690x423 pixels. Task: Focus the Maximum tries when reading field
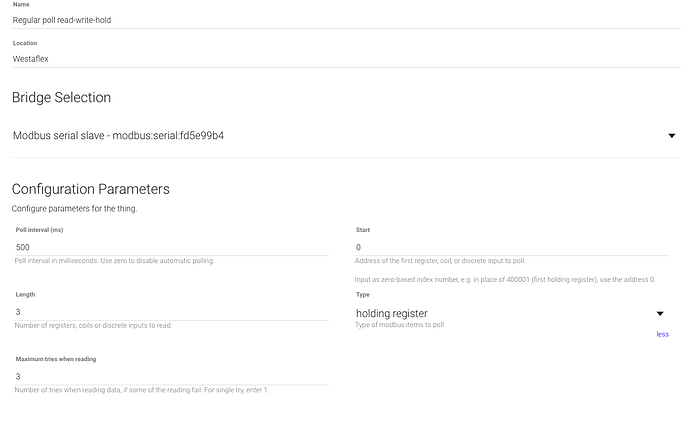pyautogui.click(x=170, y=376)
